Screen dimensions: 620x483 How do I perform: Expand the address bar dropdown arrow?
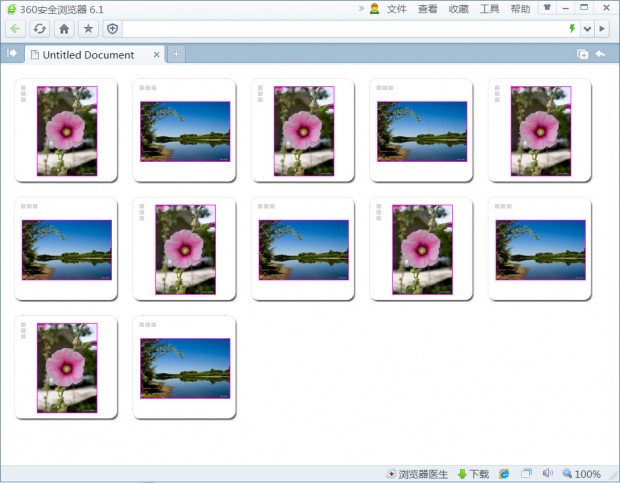pyautogui.click(x=587, y=29)
